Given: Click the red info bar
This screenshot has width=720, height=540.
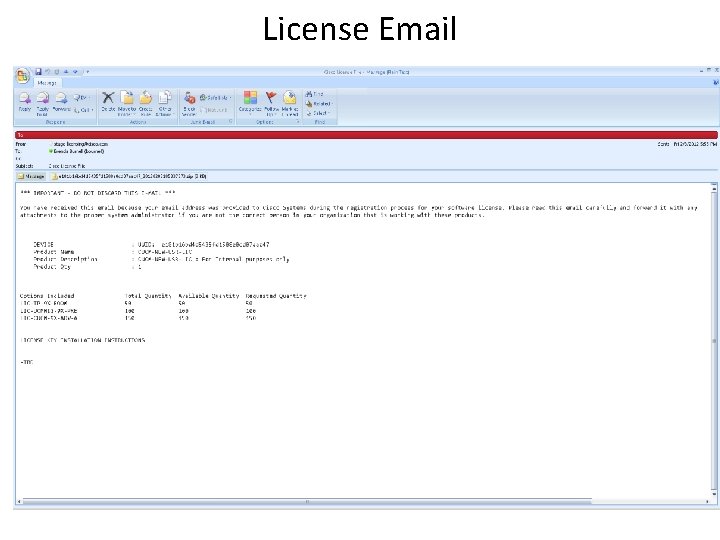Looking at the screenshot, I should (x=366, y=135).
